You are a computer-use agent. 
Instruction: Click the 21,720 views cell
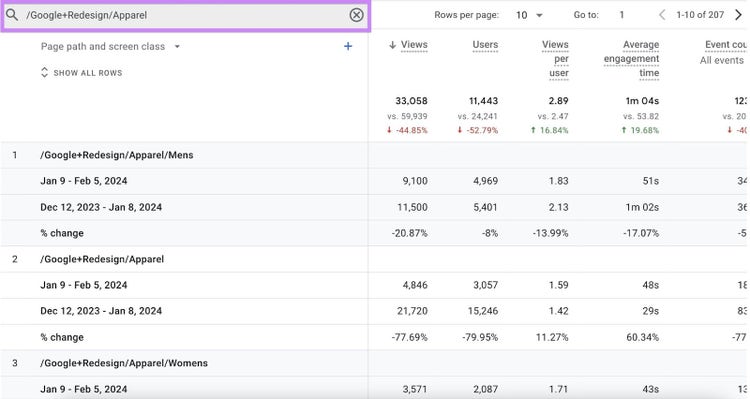click(x=412, y=311)
